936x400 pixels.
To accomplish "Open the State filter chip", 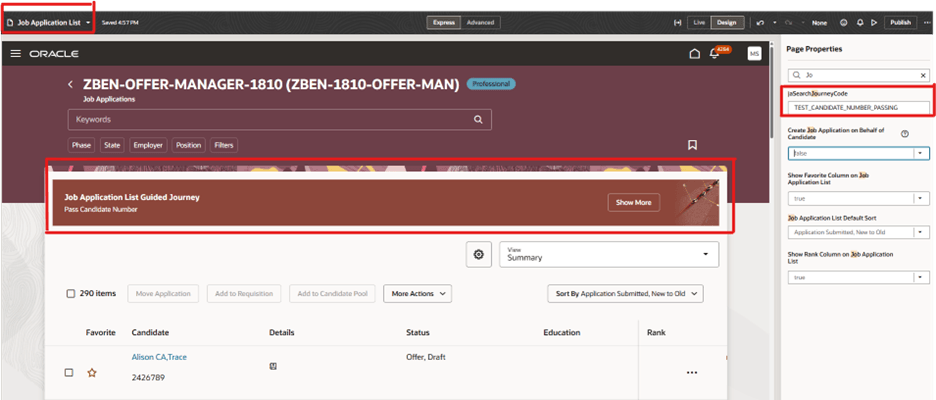I will (x=112, y=145).
